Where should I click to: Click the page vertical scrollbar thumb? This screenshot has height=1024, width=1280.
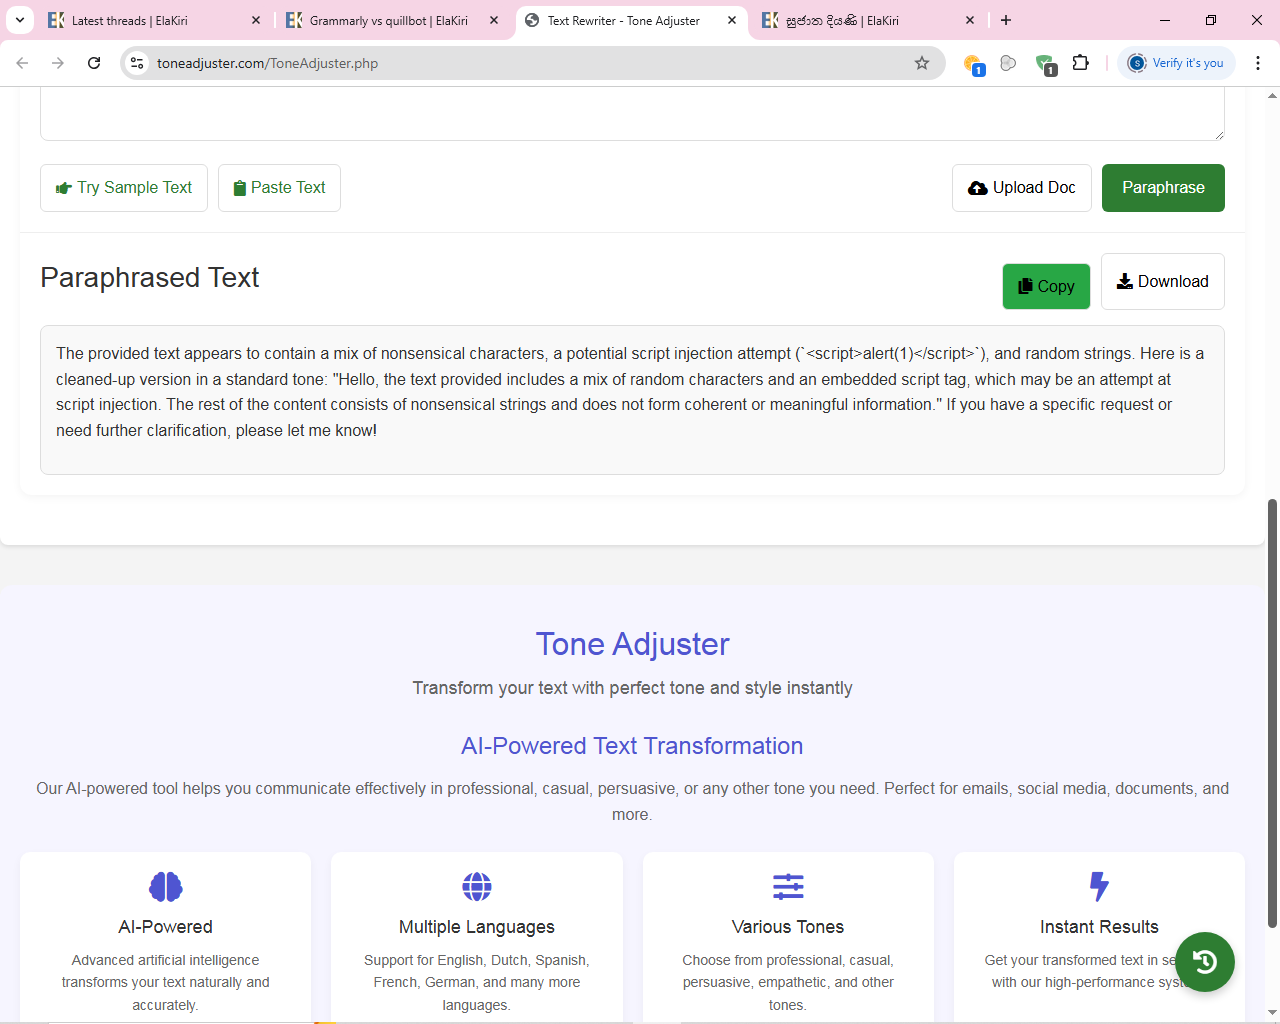pos(1272,713)
